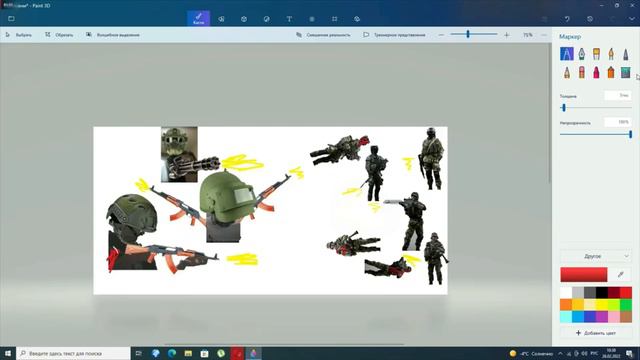Show hidden system tray icons
Image resolution: width=640 pixels, height=360 pixels.
560,353
